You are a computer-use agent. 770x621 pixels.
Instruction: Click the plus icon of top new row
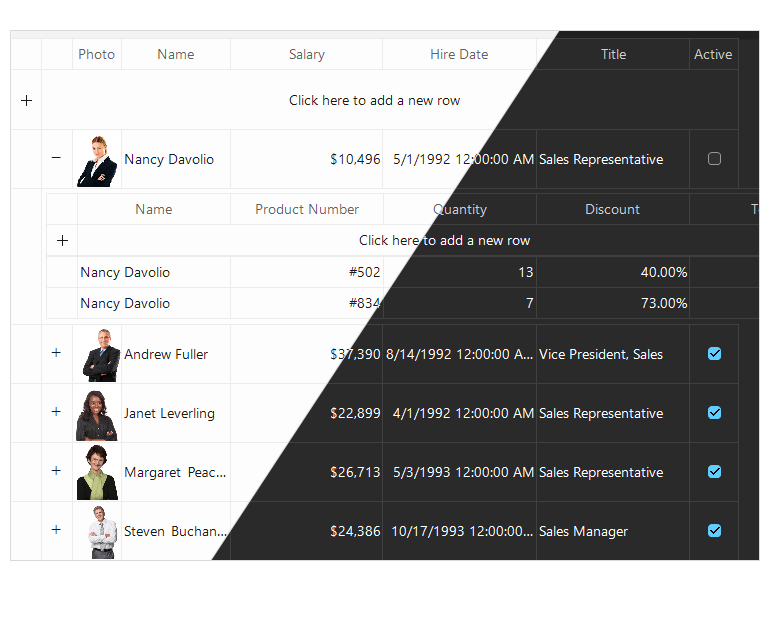click(x=27, y=101)
